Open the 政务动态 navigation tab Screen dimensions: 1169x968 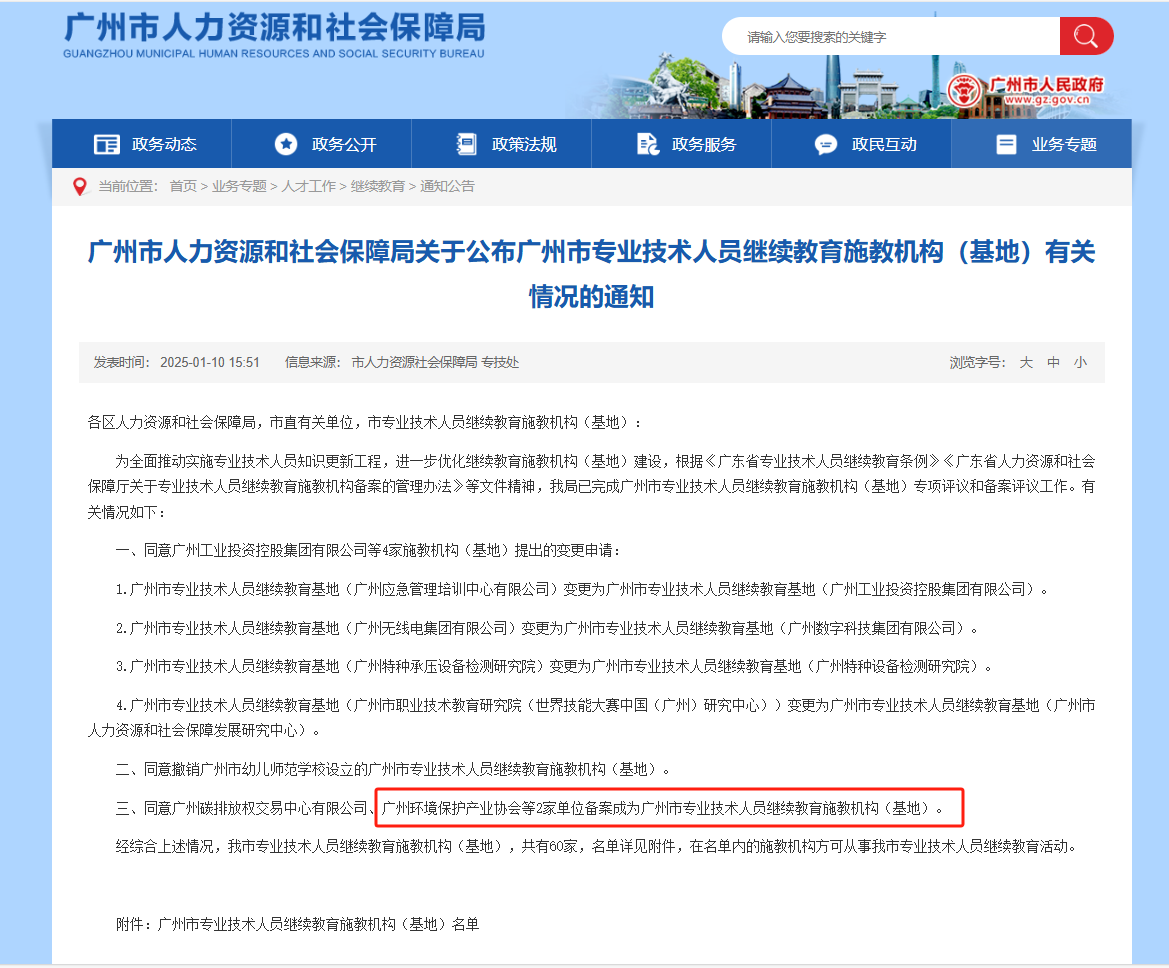point(142,144)
